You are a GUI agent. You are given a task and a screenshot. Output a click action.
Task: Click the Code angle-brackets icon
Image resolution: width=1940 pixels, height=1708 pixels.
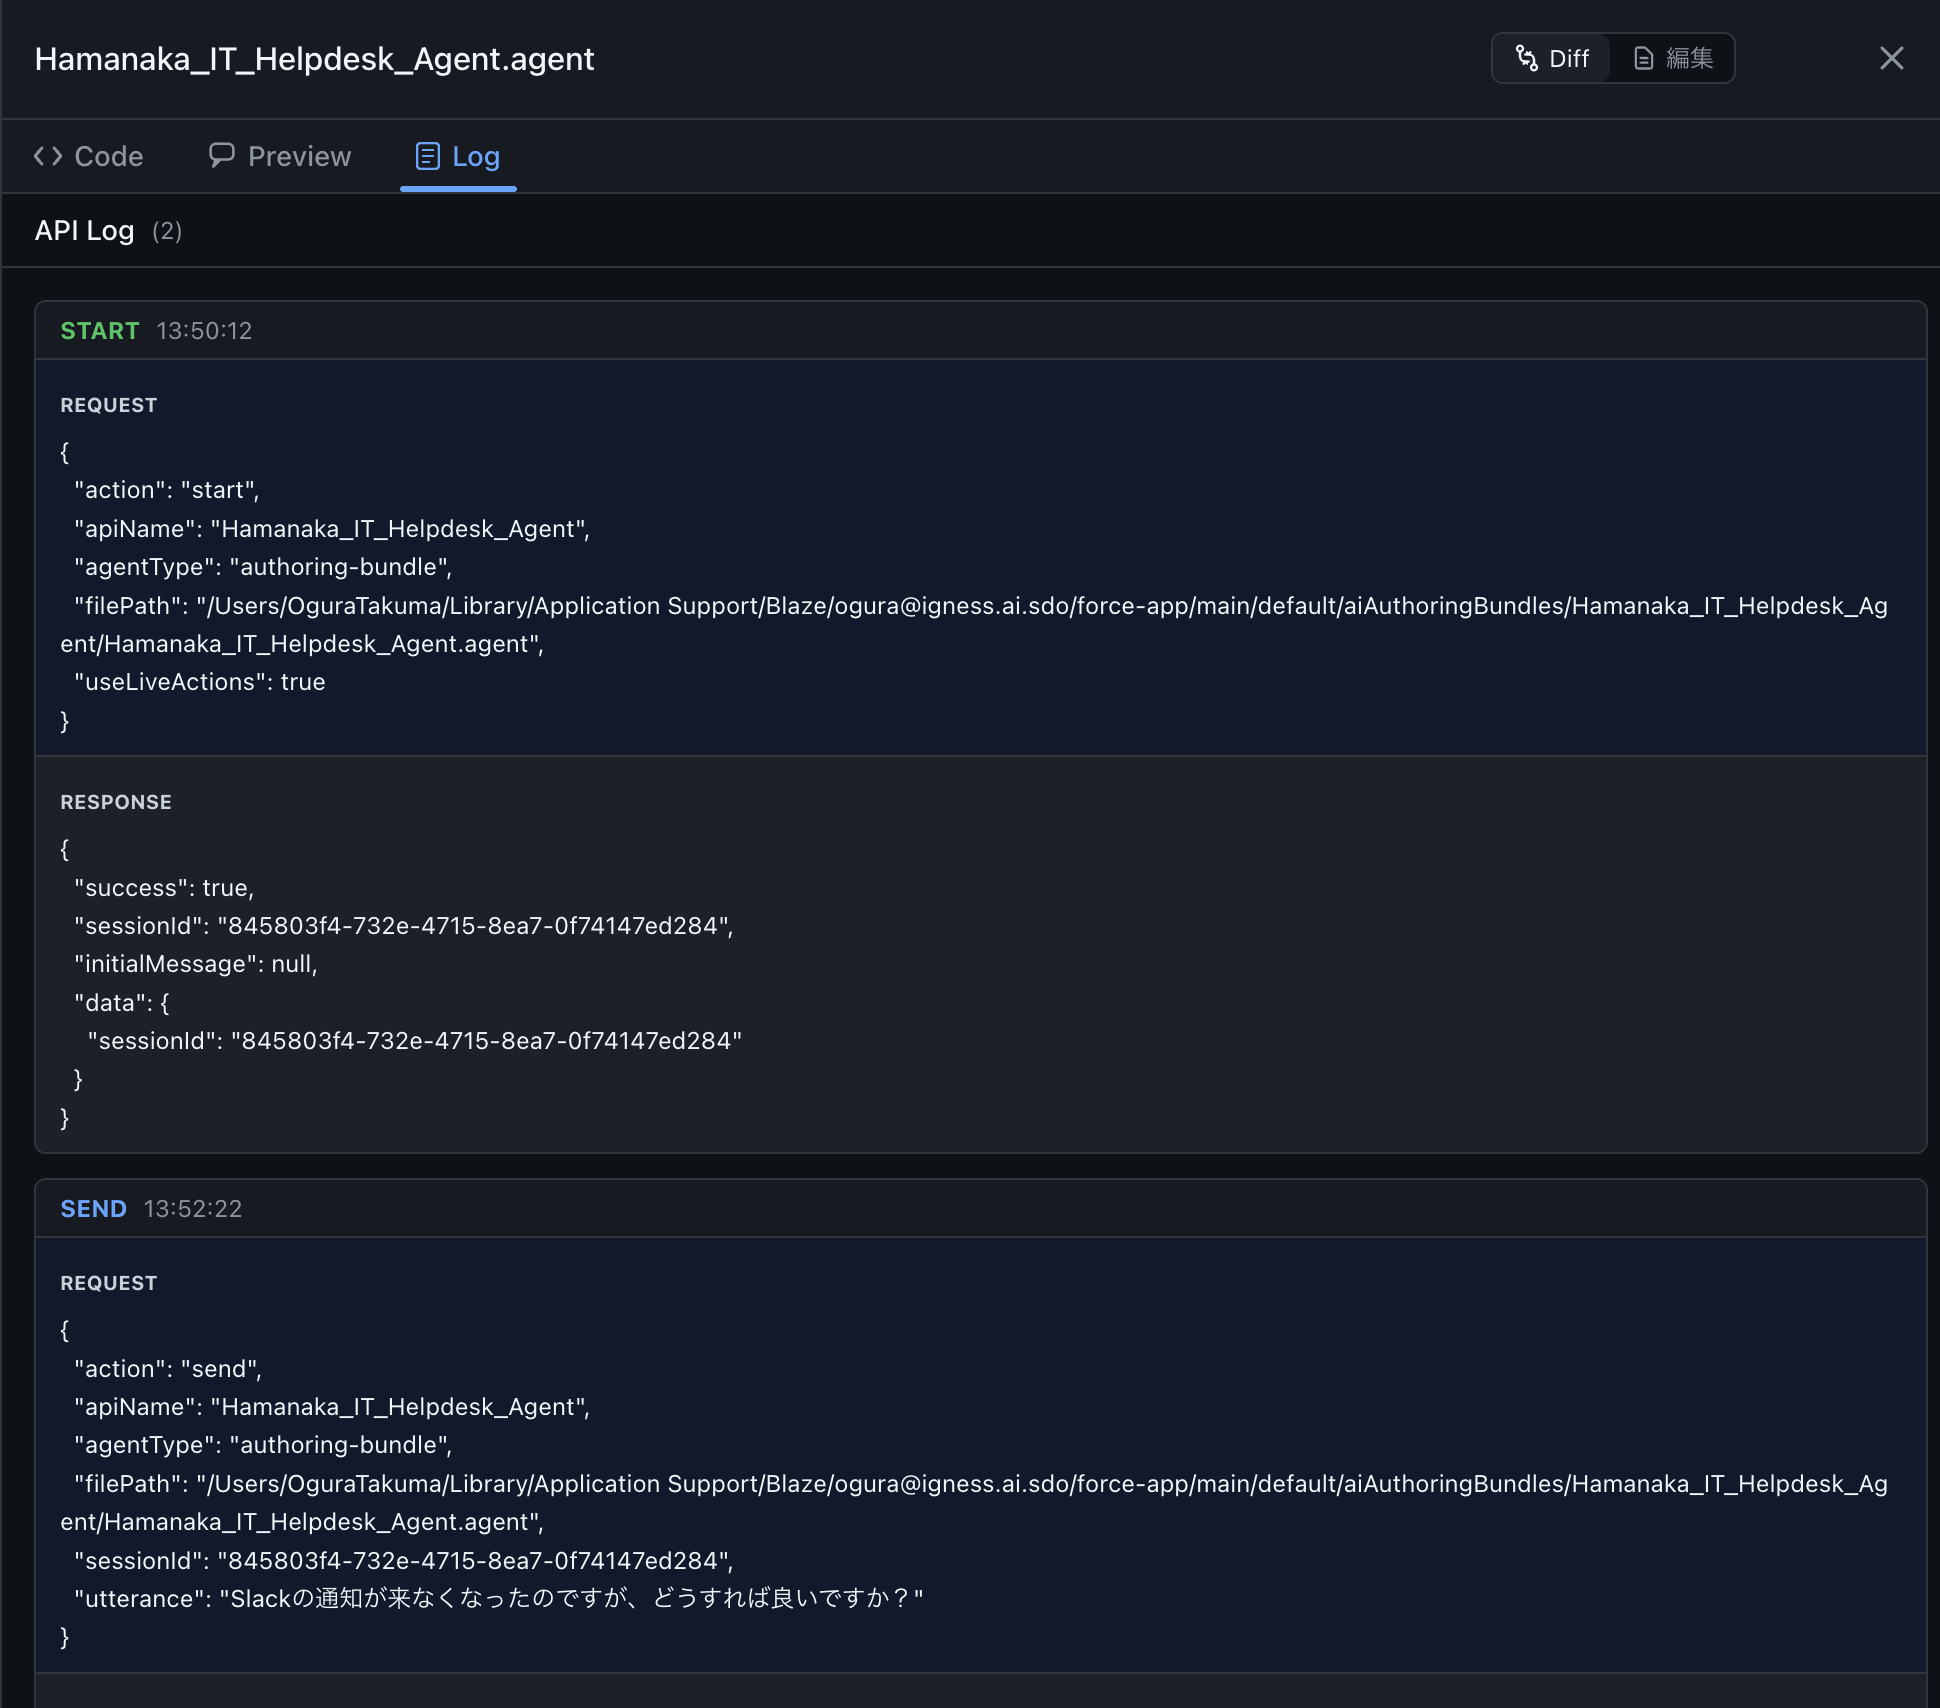48,156
